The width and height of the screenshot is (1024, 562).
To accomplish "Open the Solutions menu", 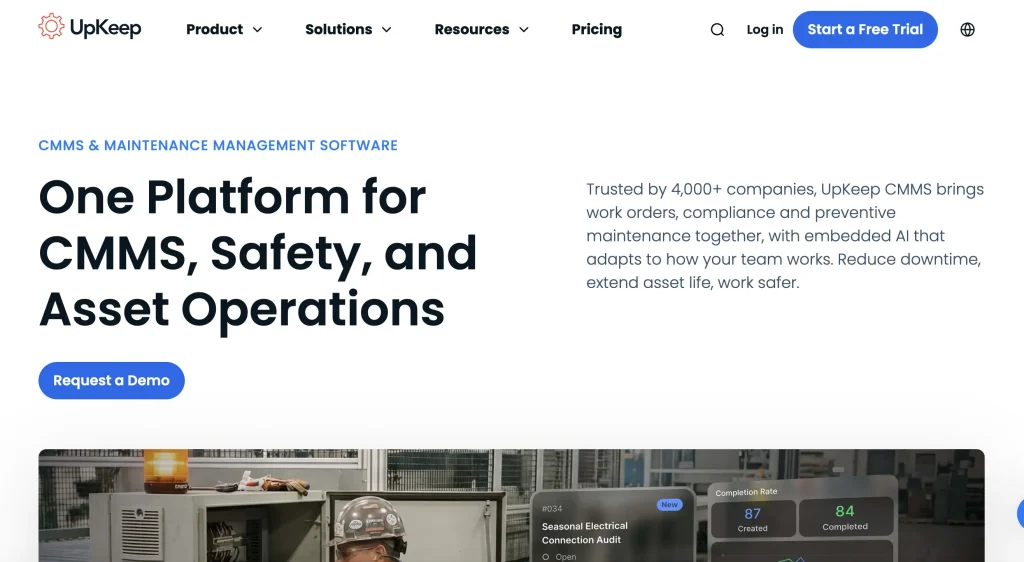I will (x=338, y=29).
